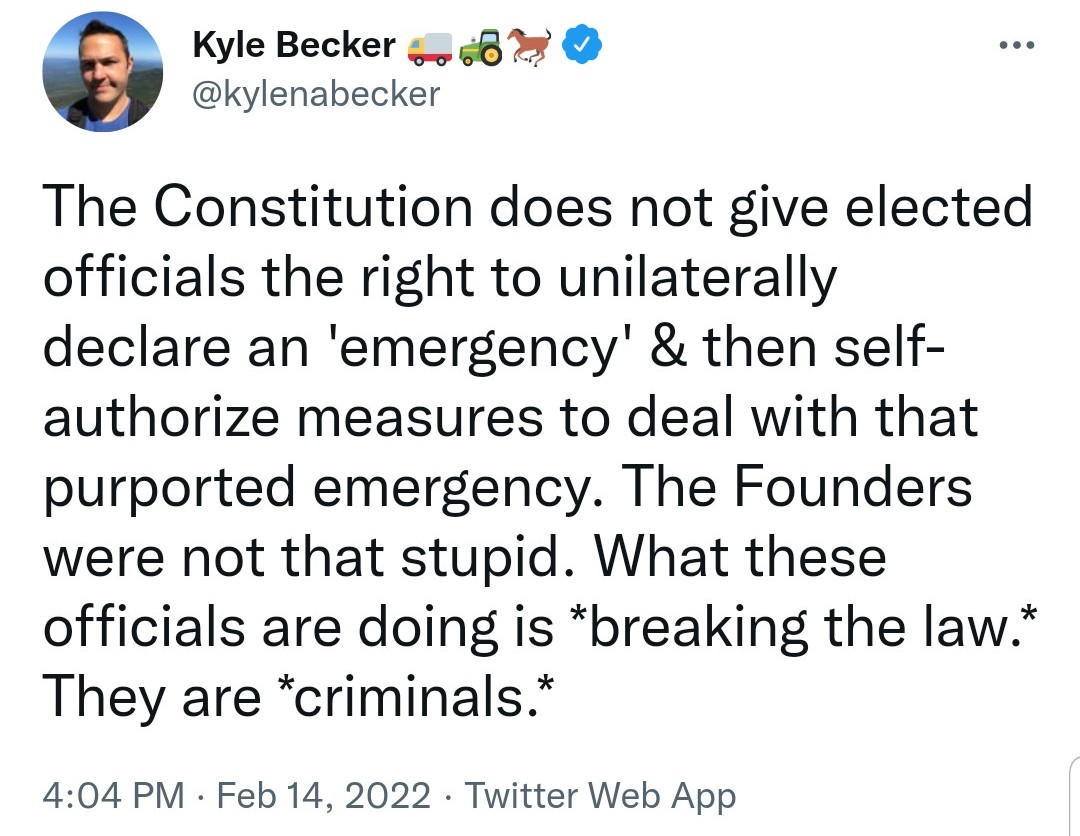Click the brown horse emoji icon
The width and height of the screenshot is (1080, 836).
[530, 46]
